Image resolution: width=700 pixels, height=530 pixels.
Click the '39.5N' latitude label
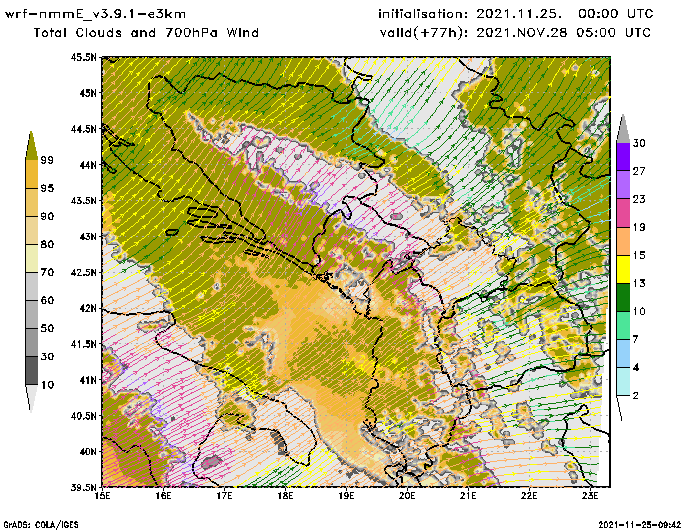(x=83, y=487)
